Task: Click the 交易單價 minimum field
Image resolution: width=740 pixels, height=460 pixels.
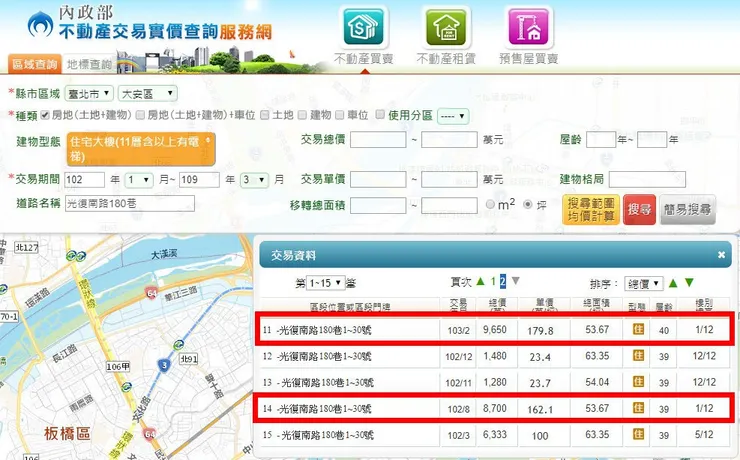Action: click(x=378, y=179)
